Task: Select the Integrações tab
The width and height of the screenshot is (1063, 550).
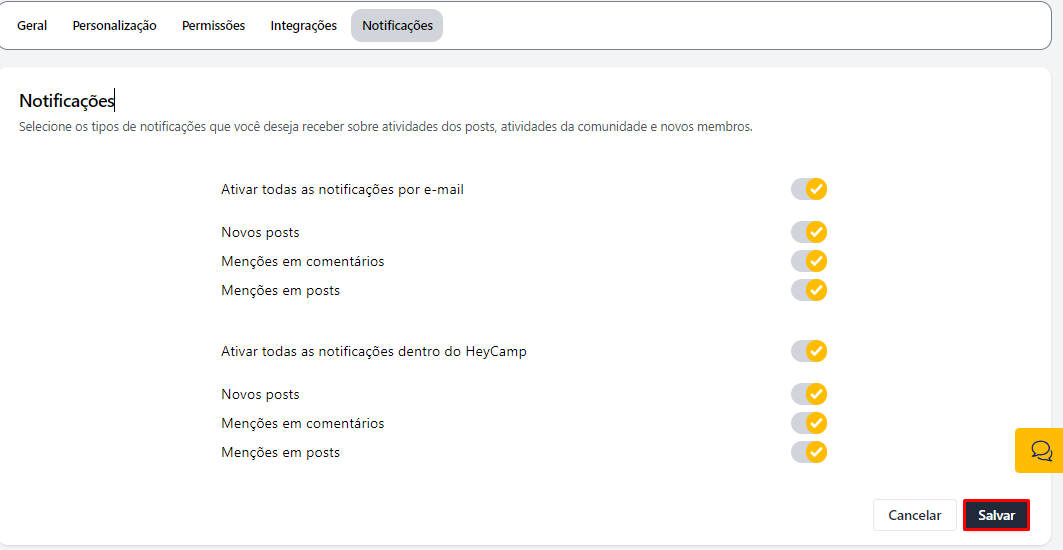Action: 303,26
